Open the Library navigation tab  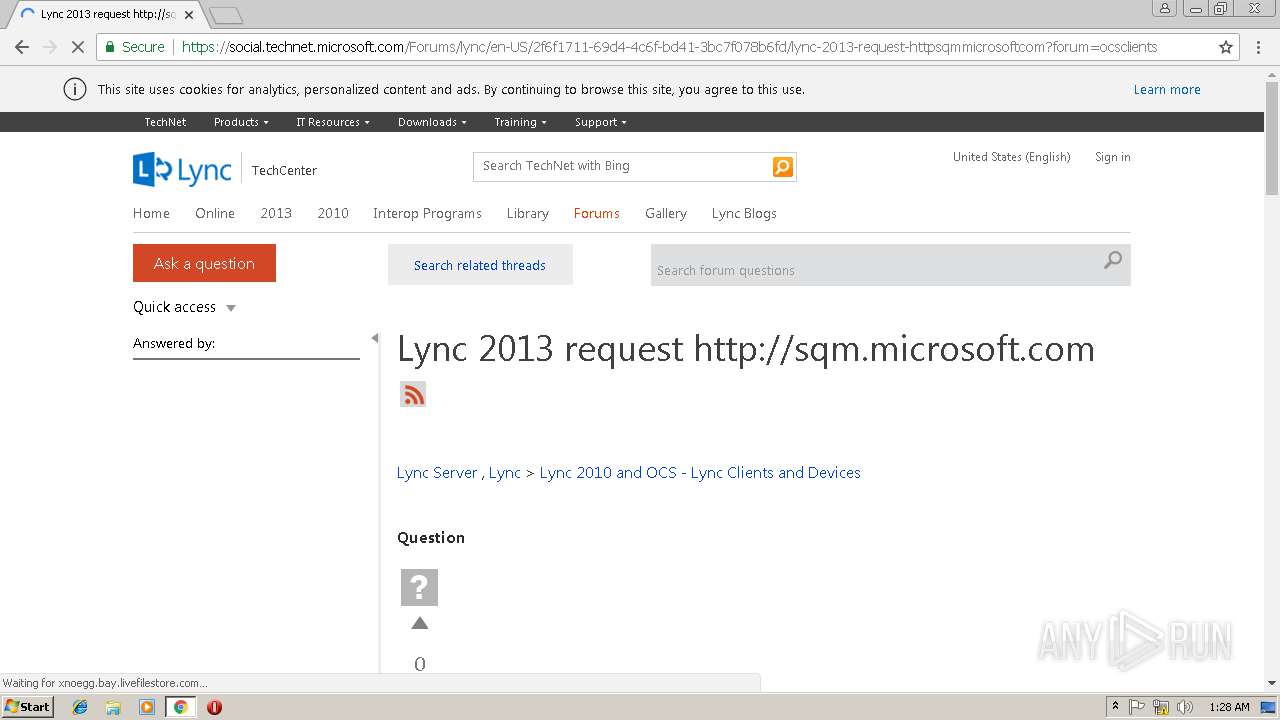[x=527, y=213]
